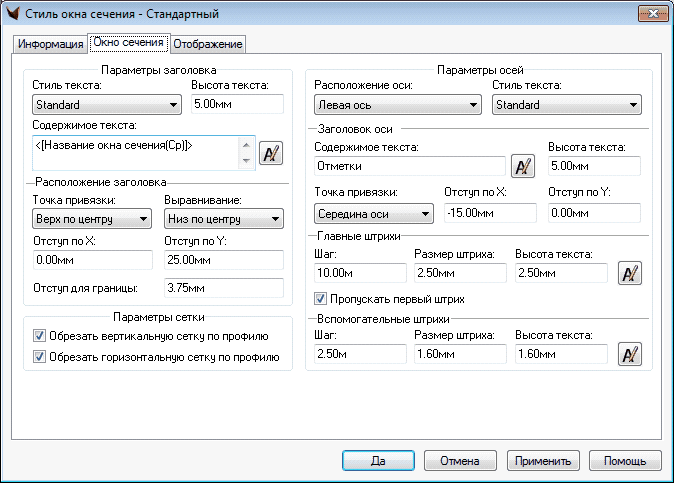Switch to the Информация tab
Screen dimensions: 674x483
point(50,44)
